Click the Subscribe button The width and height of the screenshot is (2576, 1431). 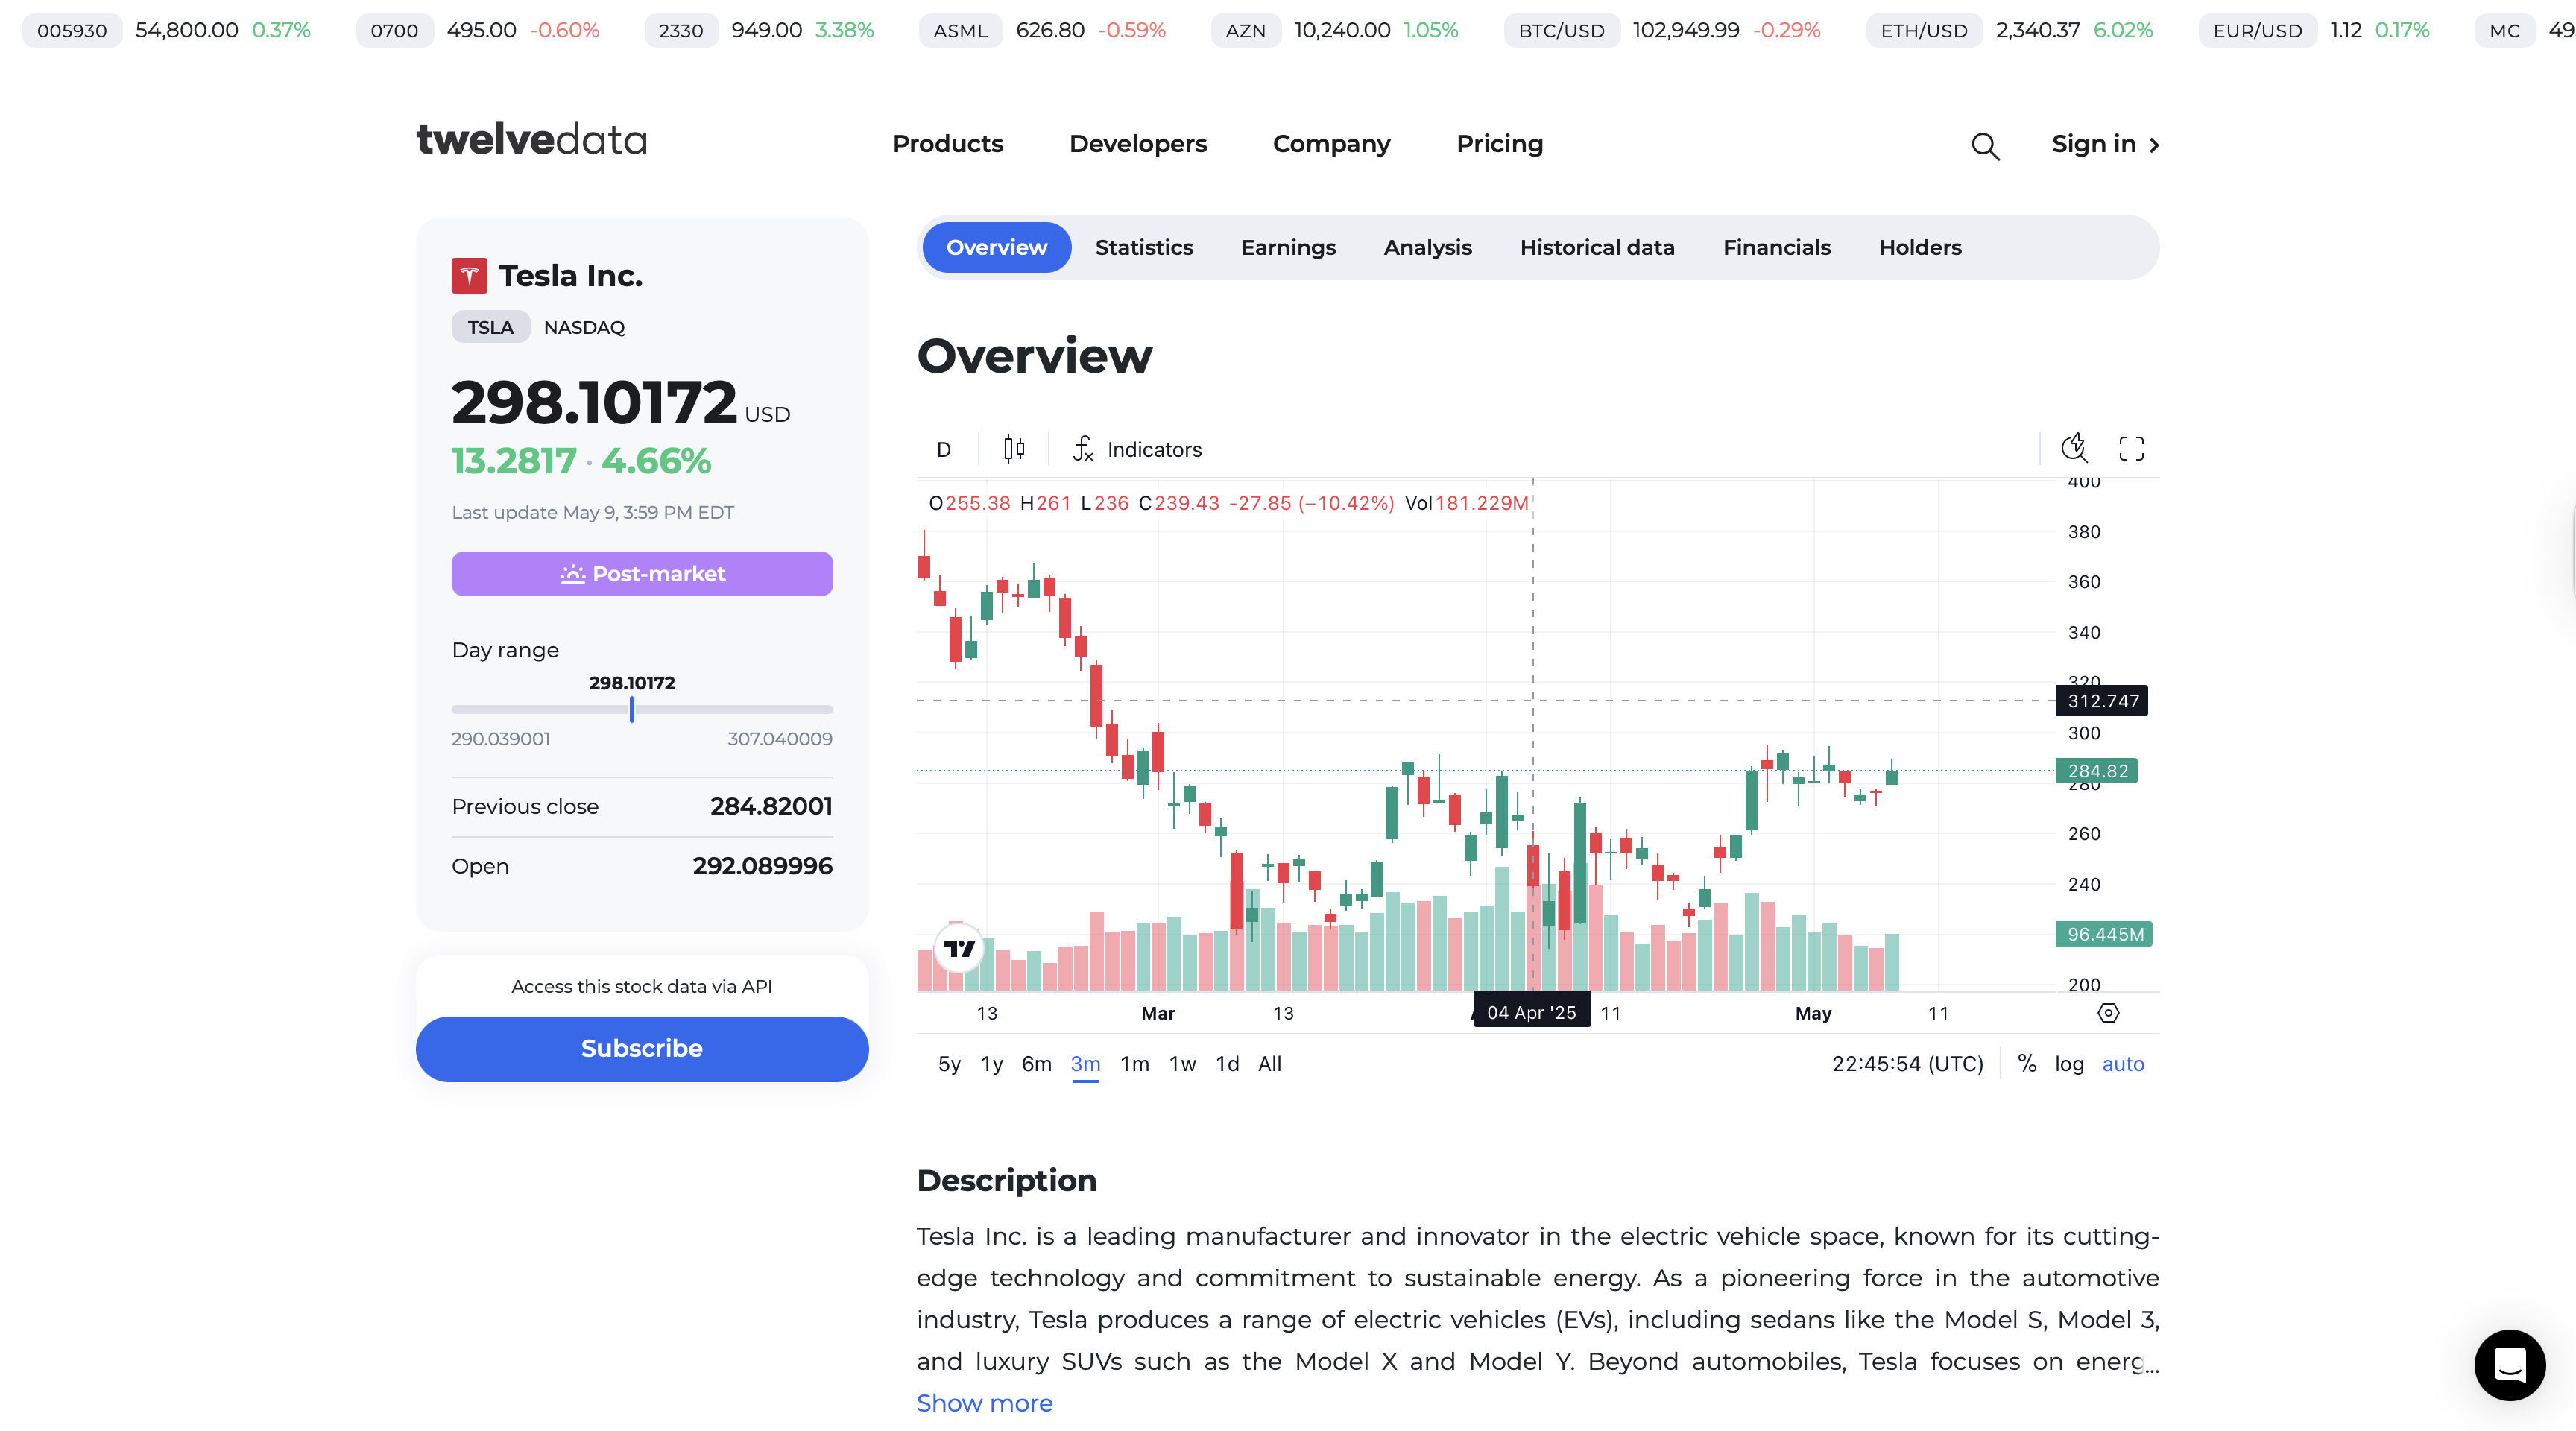point(641,1048)
